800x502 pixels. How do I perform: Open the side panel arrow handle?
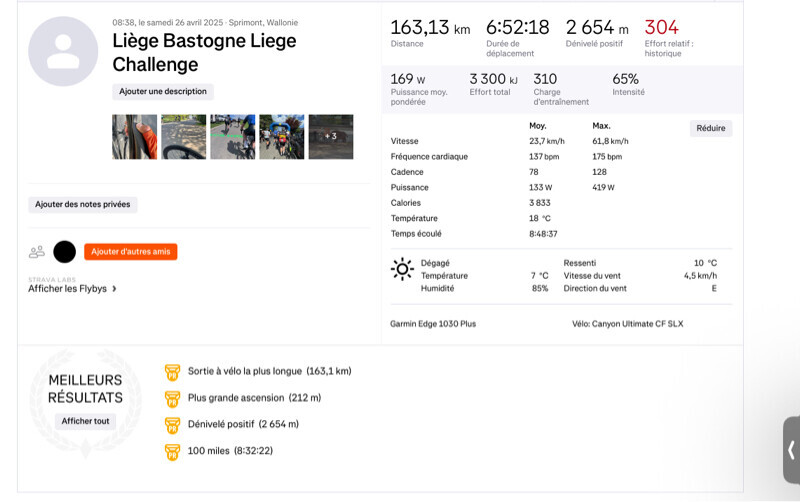coord(791,450)
